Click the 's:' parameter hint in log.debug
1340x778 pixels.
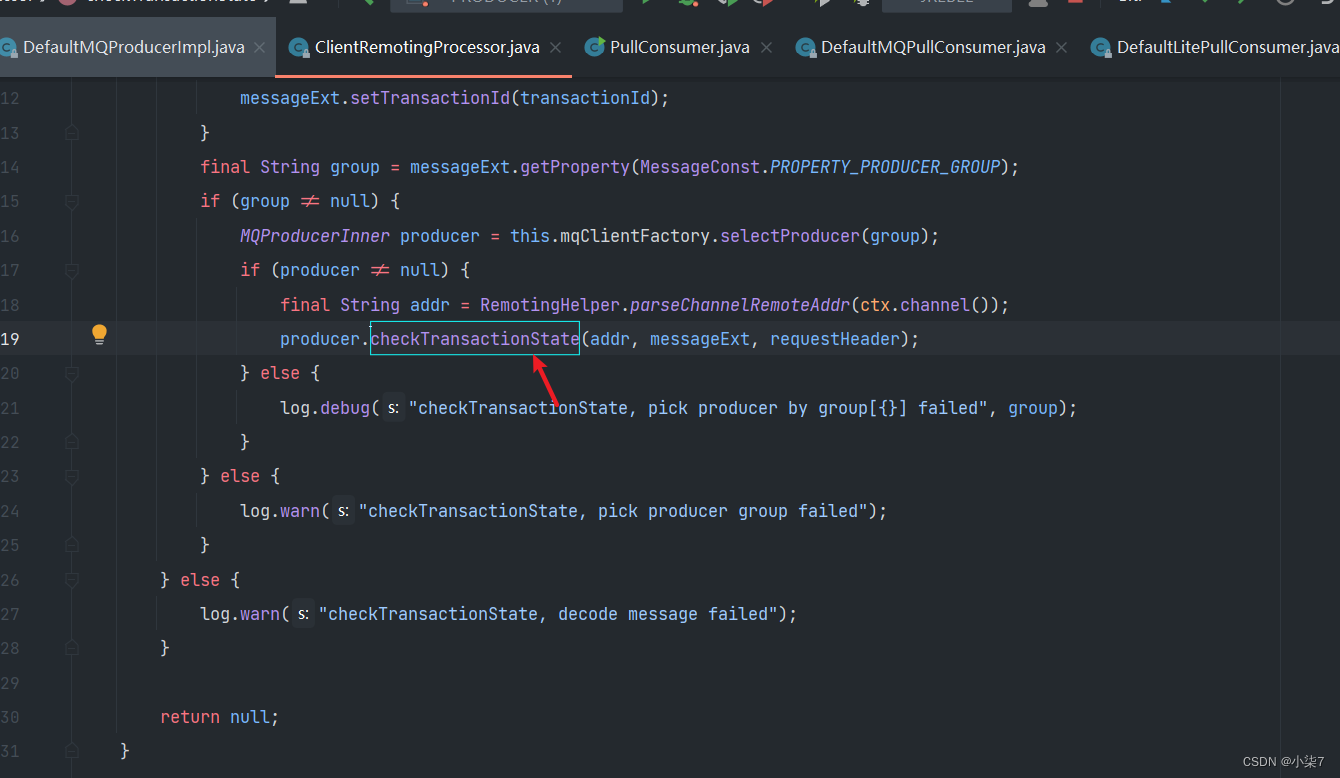393,408
